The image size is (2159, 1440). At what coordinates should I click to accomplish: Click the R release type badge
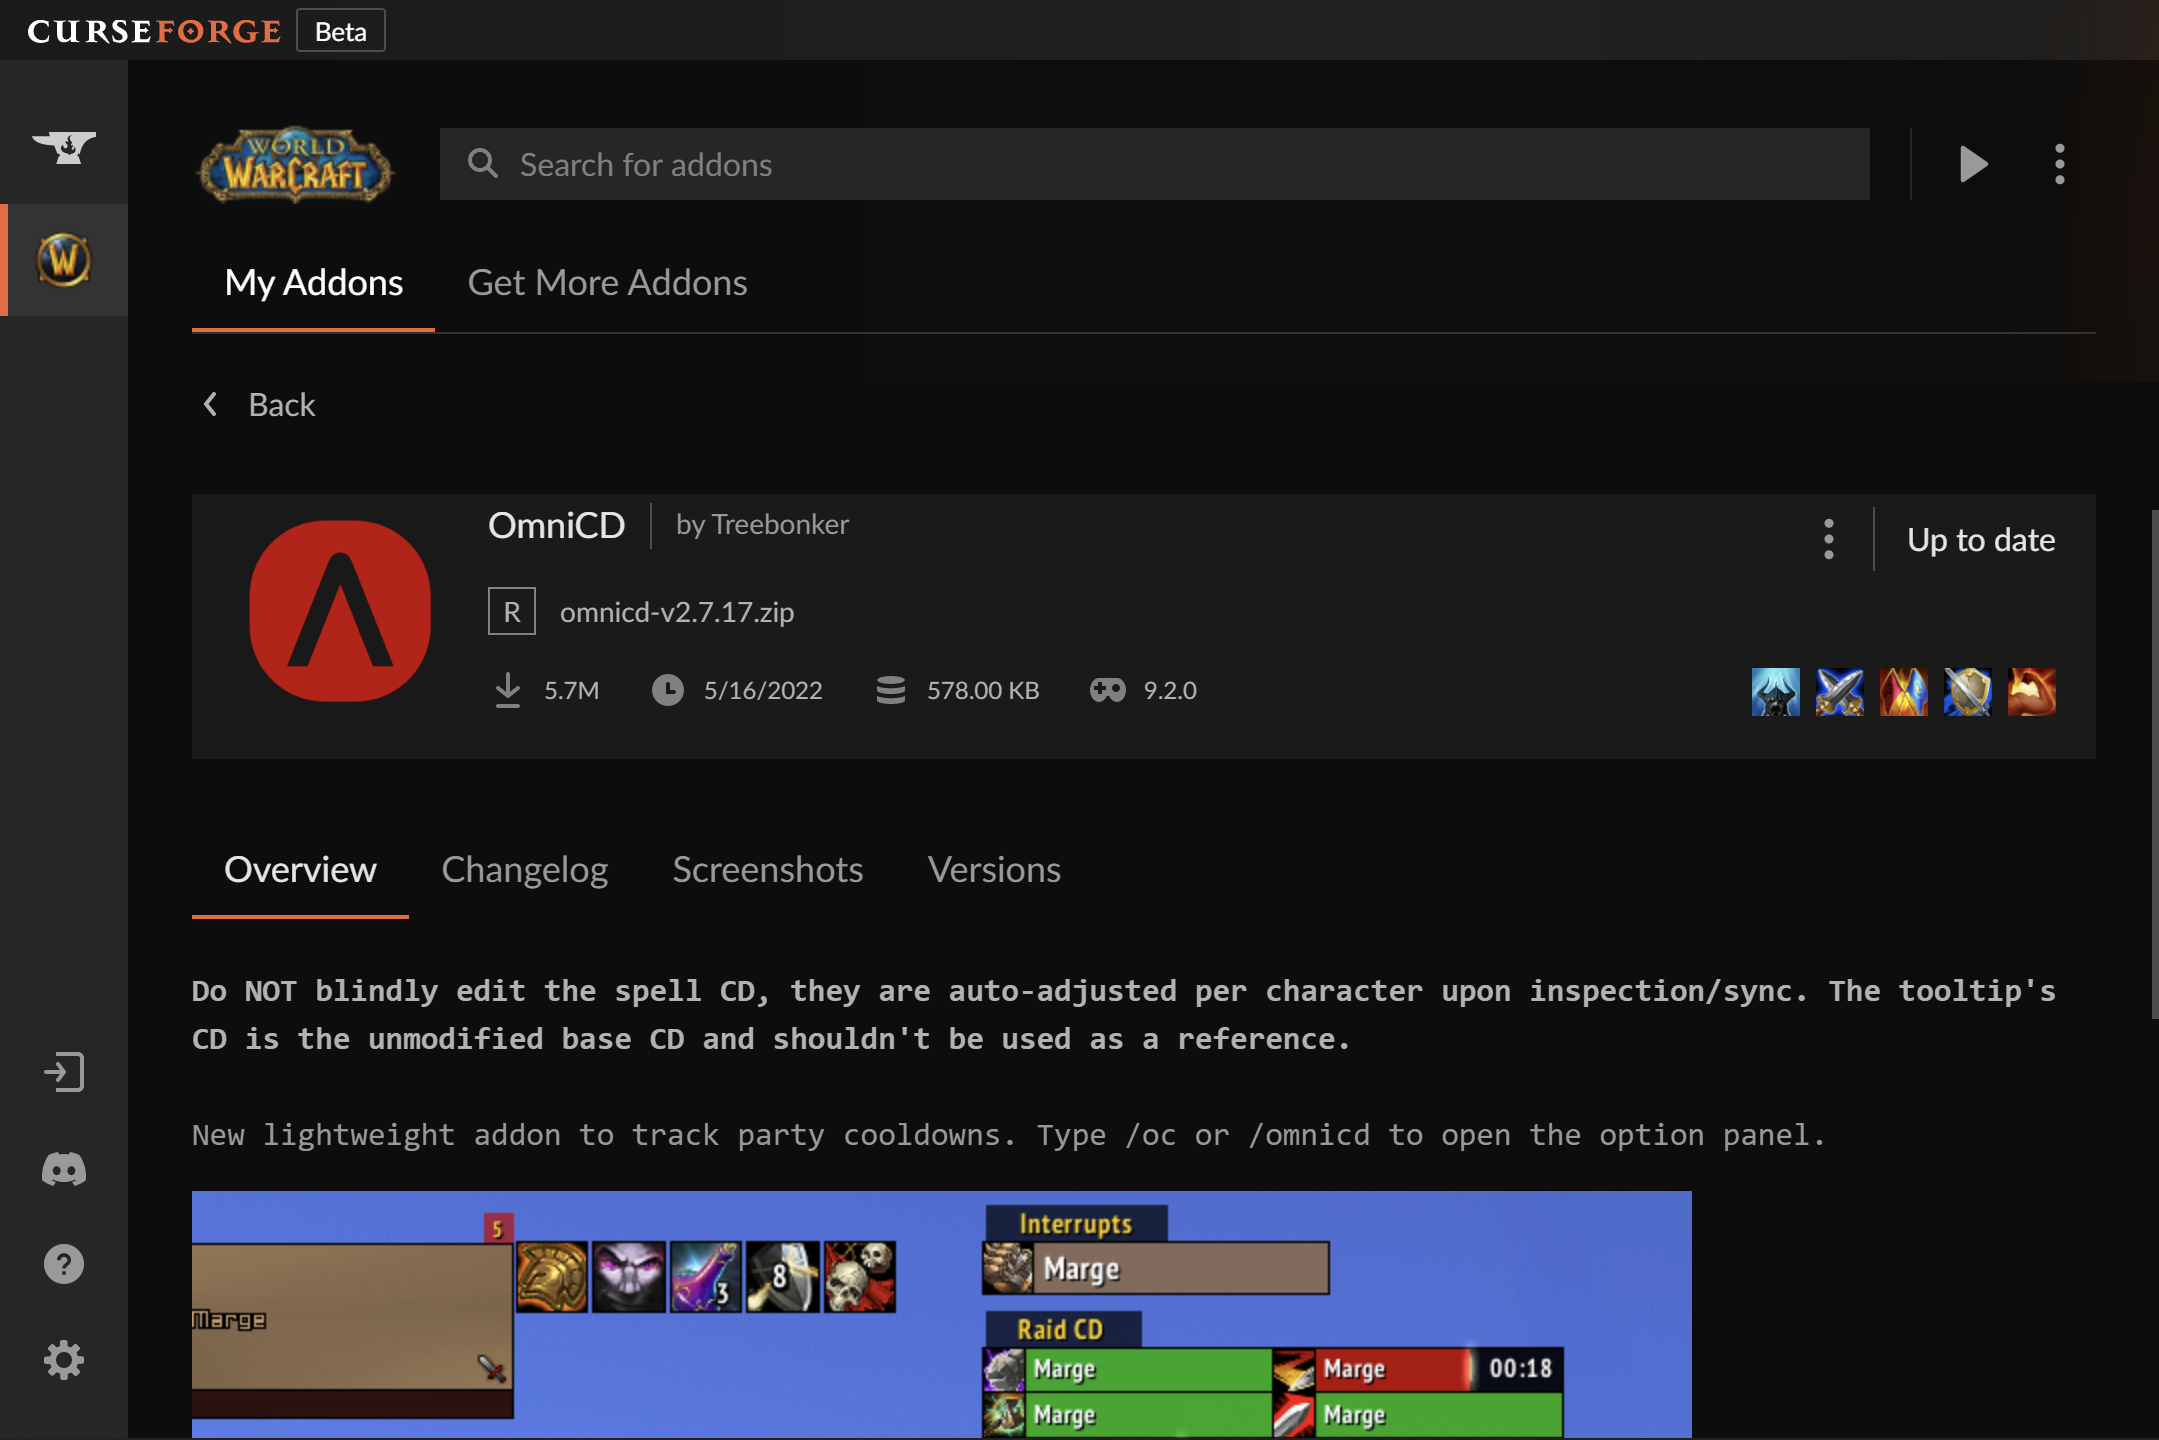(x=512, y=611)
